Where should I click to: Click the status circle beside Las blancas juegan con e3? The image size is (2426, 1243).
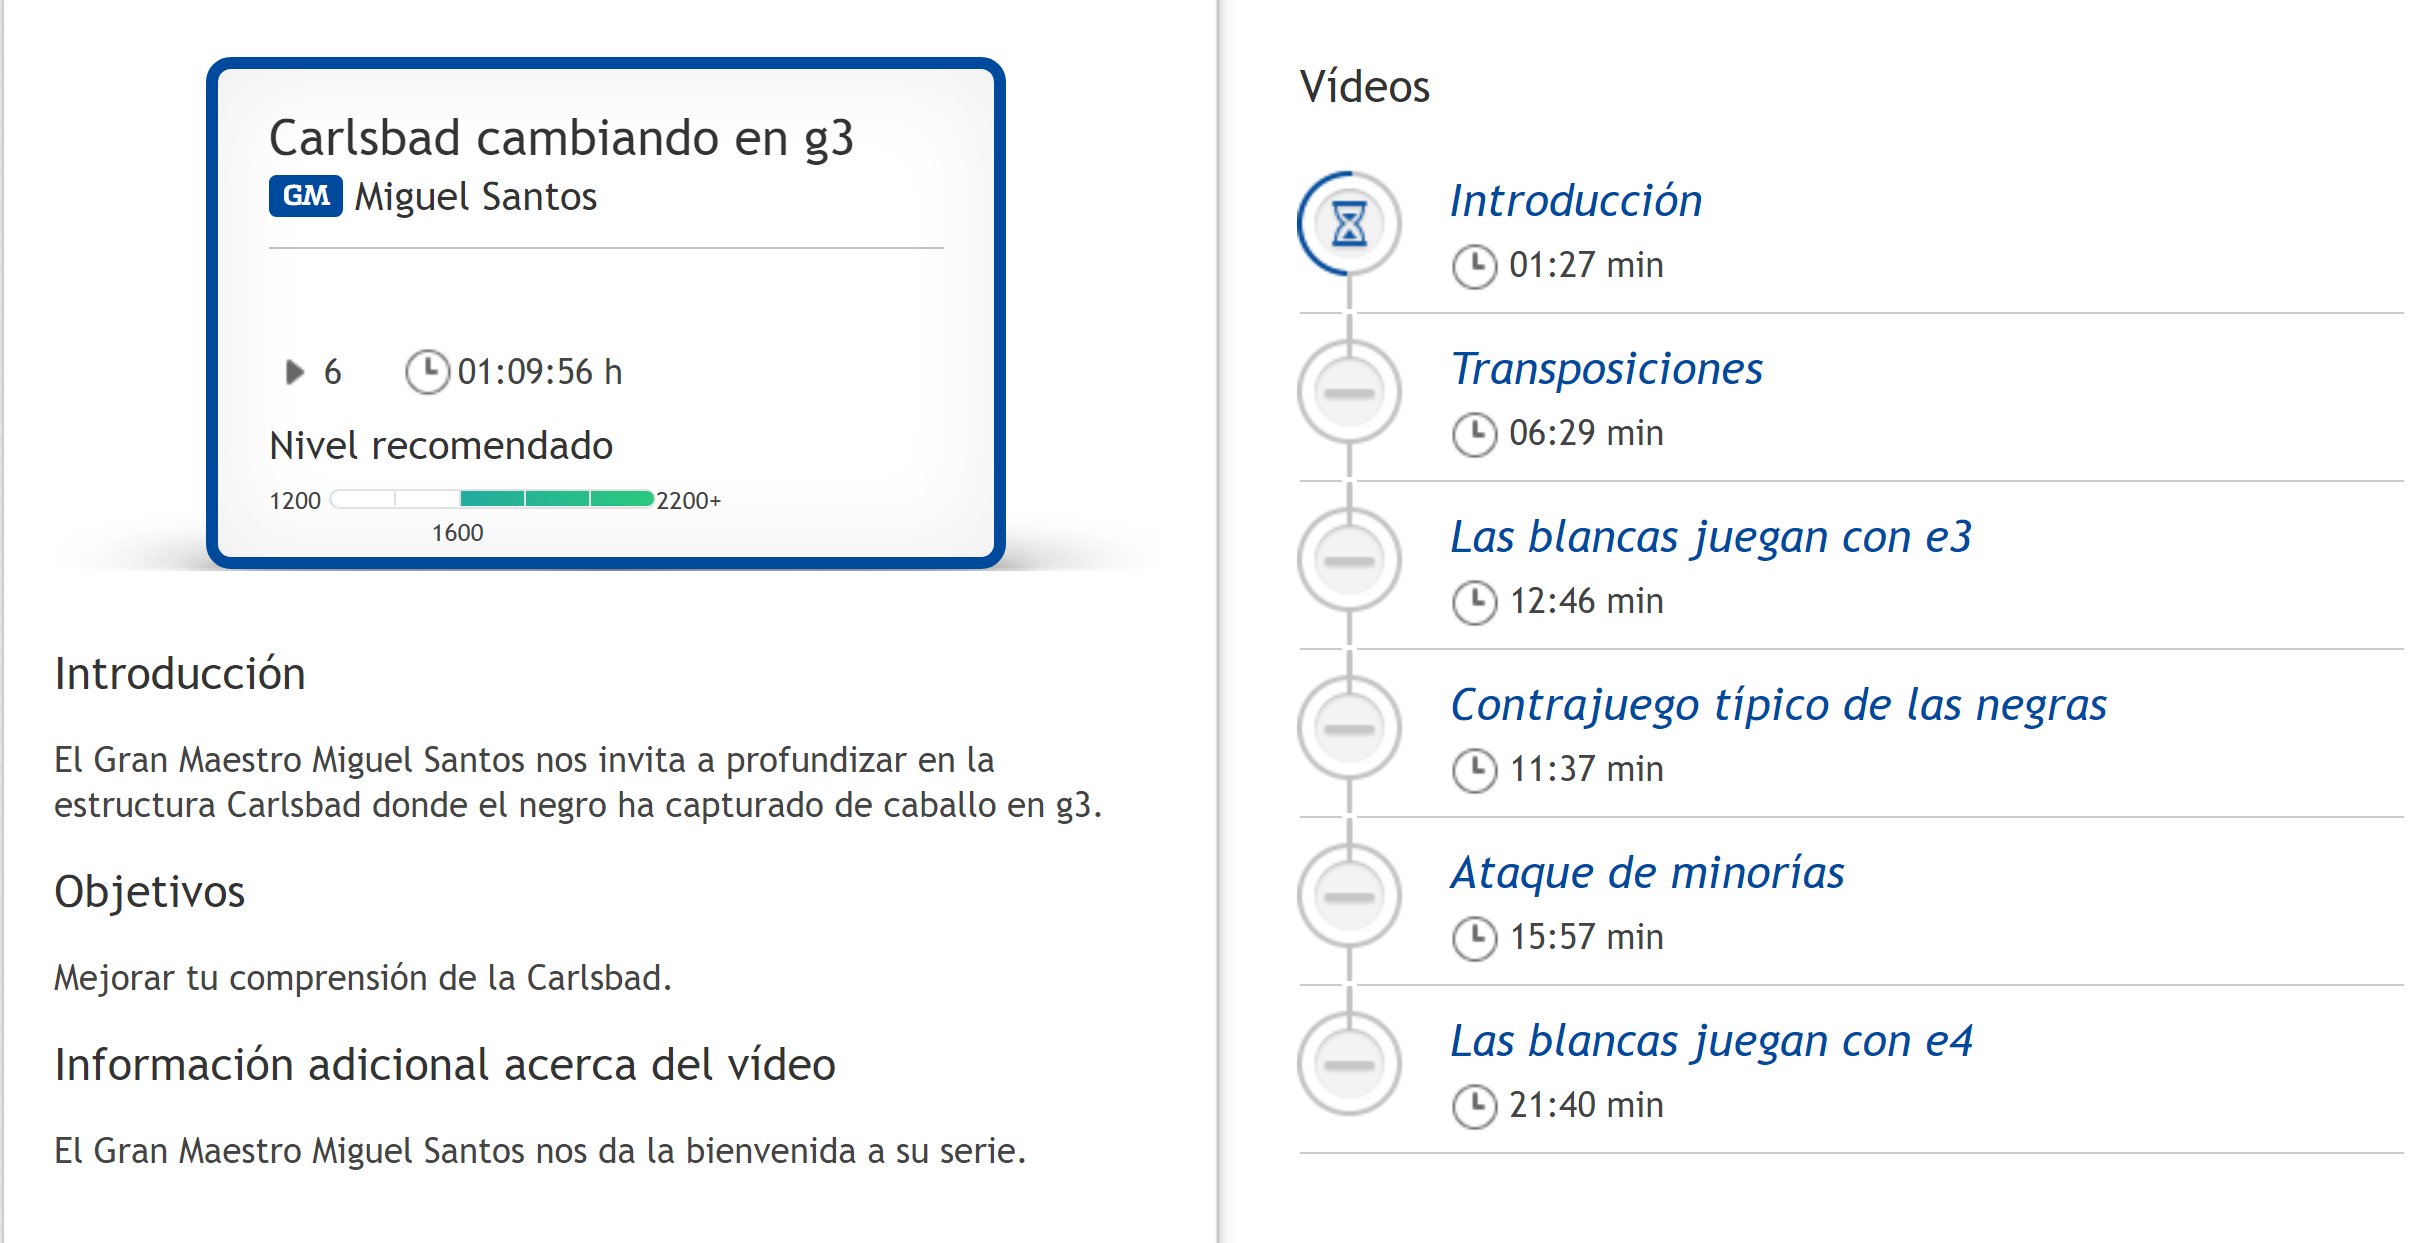click(x=1349, y=560)
